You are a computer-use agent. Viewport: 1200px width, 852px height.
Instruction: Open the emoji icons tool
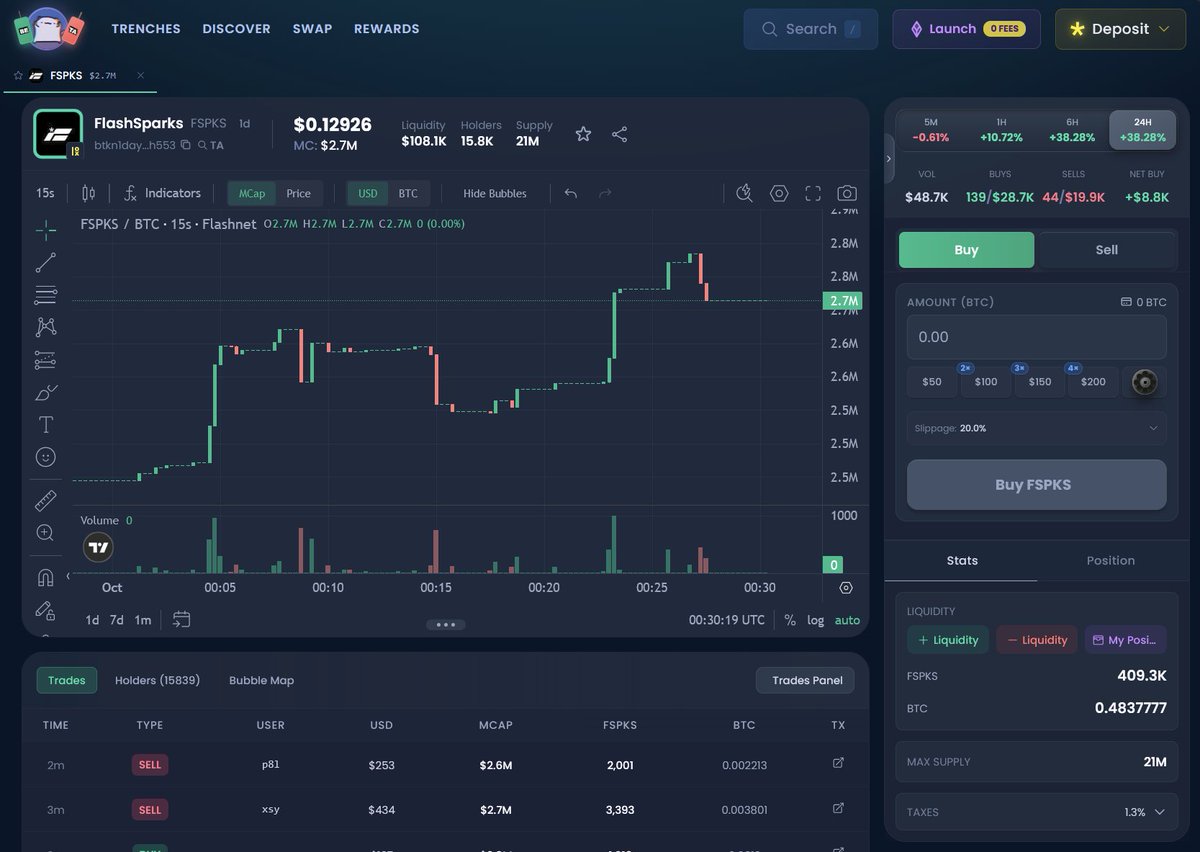click(46, 456)
